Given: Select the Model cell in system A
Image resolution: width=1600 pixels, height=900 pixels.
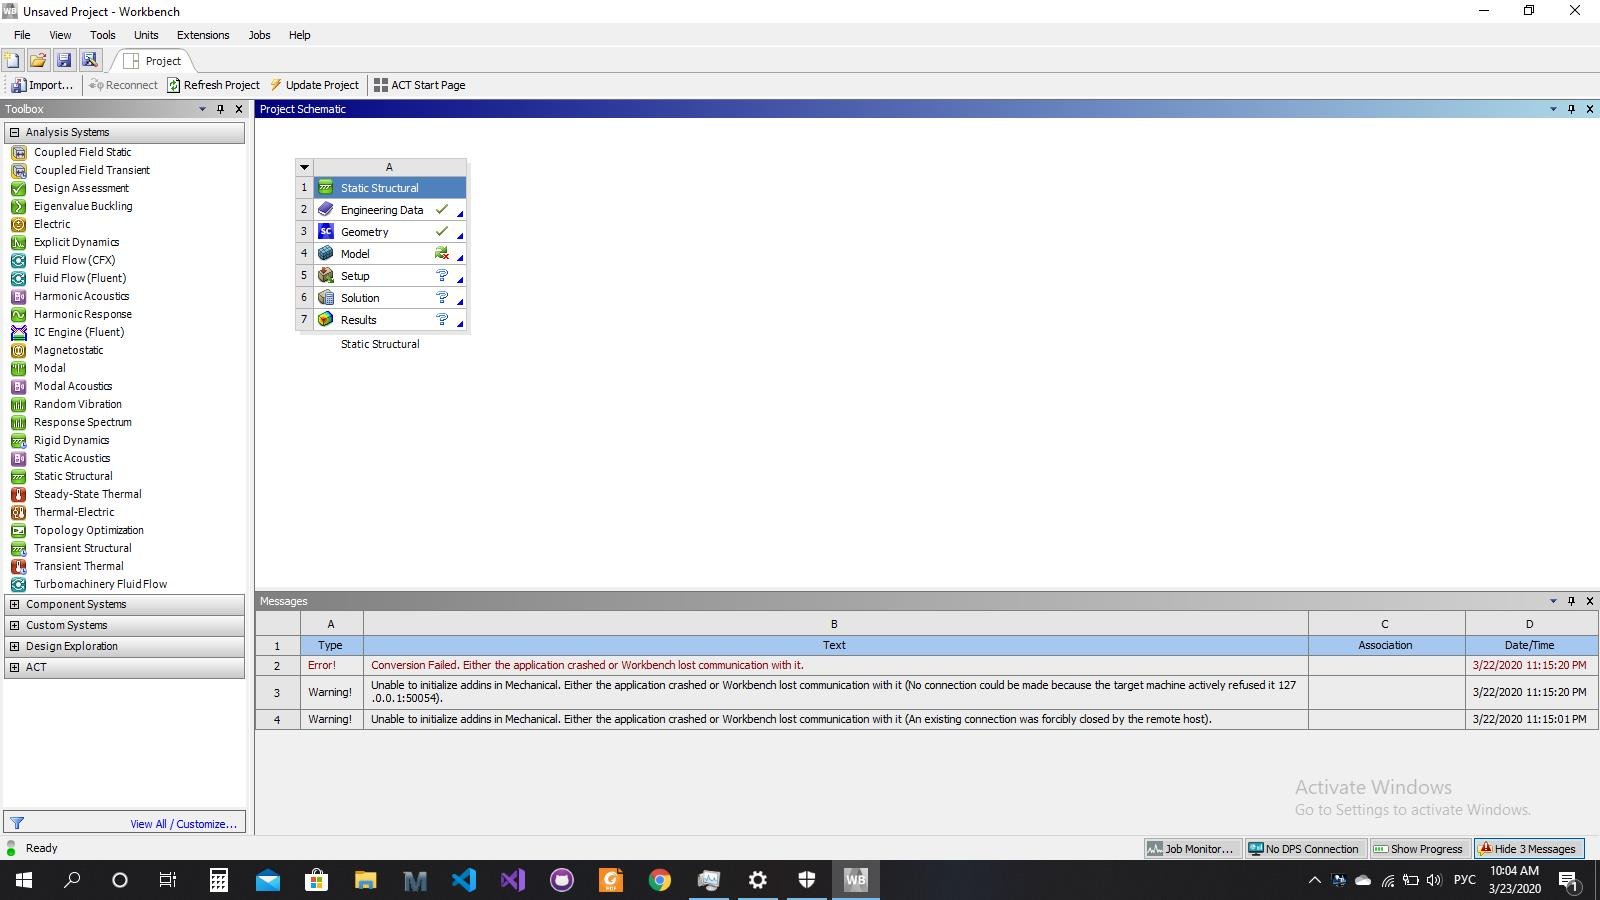Looking at the screenshot, I should coord(390,254).
